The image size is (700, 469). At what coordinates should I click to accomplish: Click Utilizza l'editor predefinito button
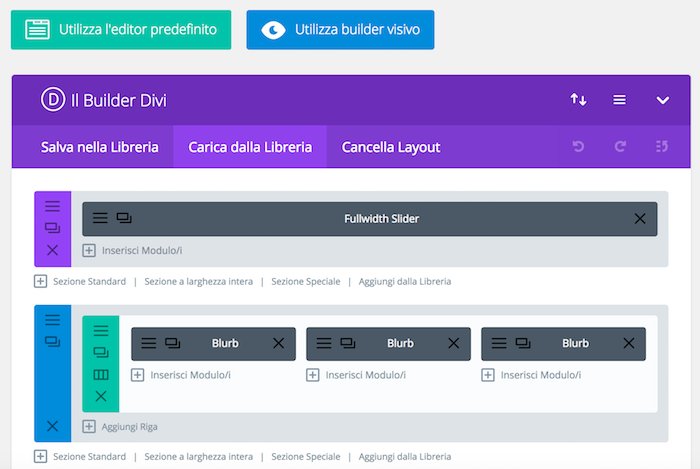(121, 29)
